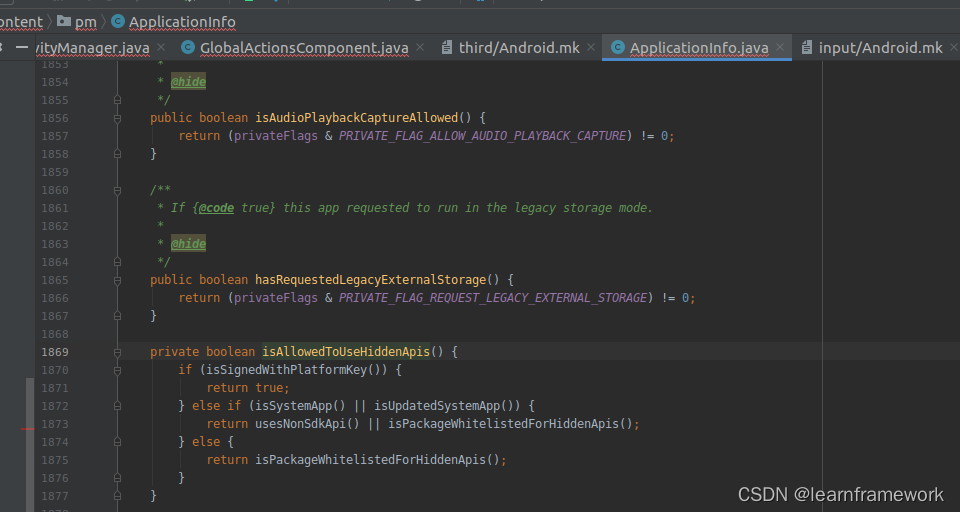960x512 pixels.
Task: Click the pm folder breadcrumb
Action: 86,22
